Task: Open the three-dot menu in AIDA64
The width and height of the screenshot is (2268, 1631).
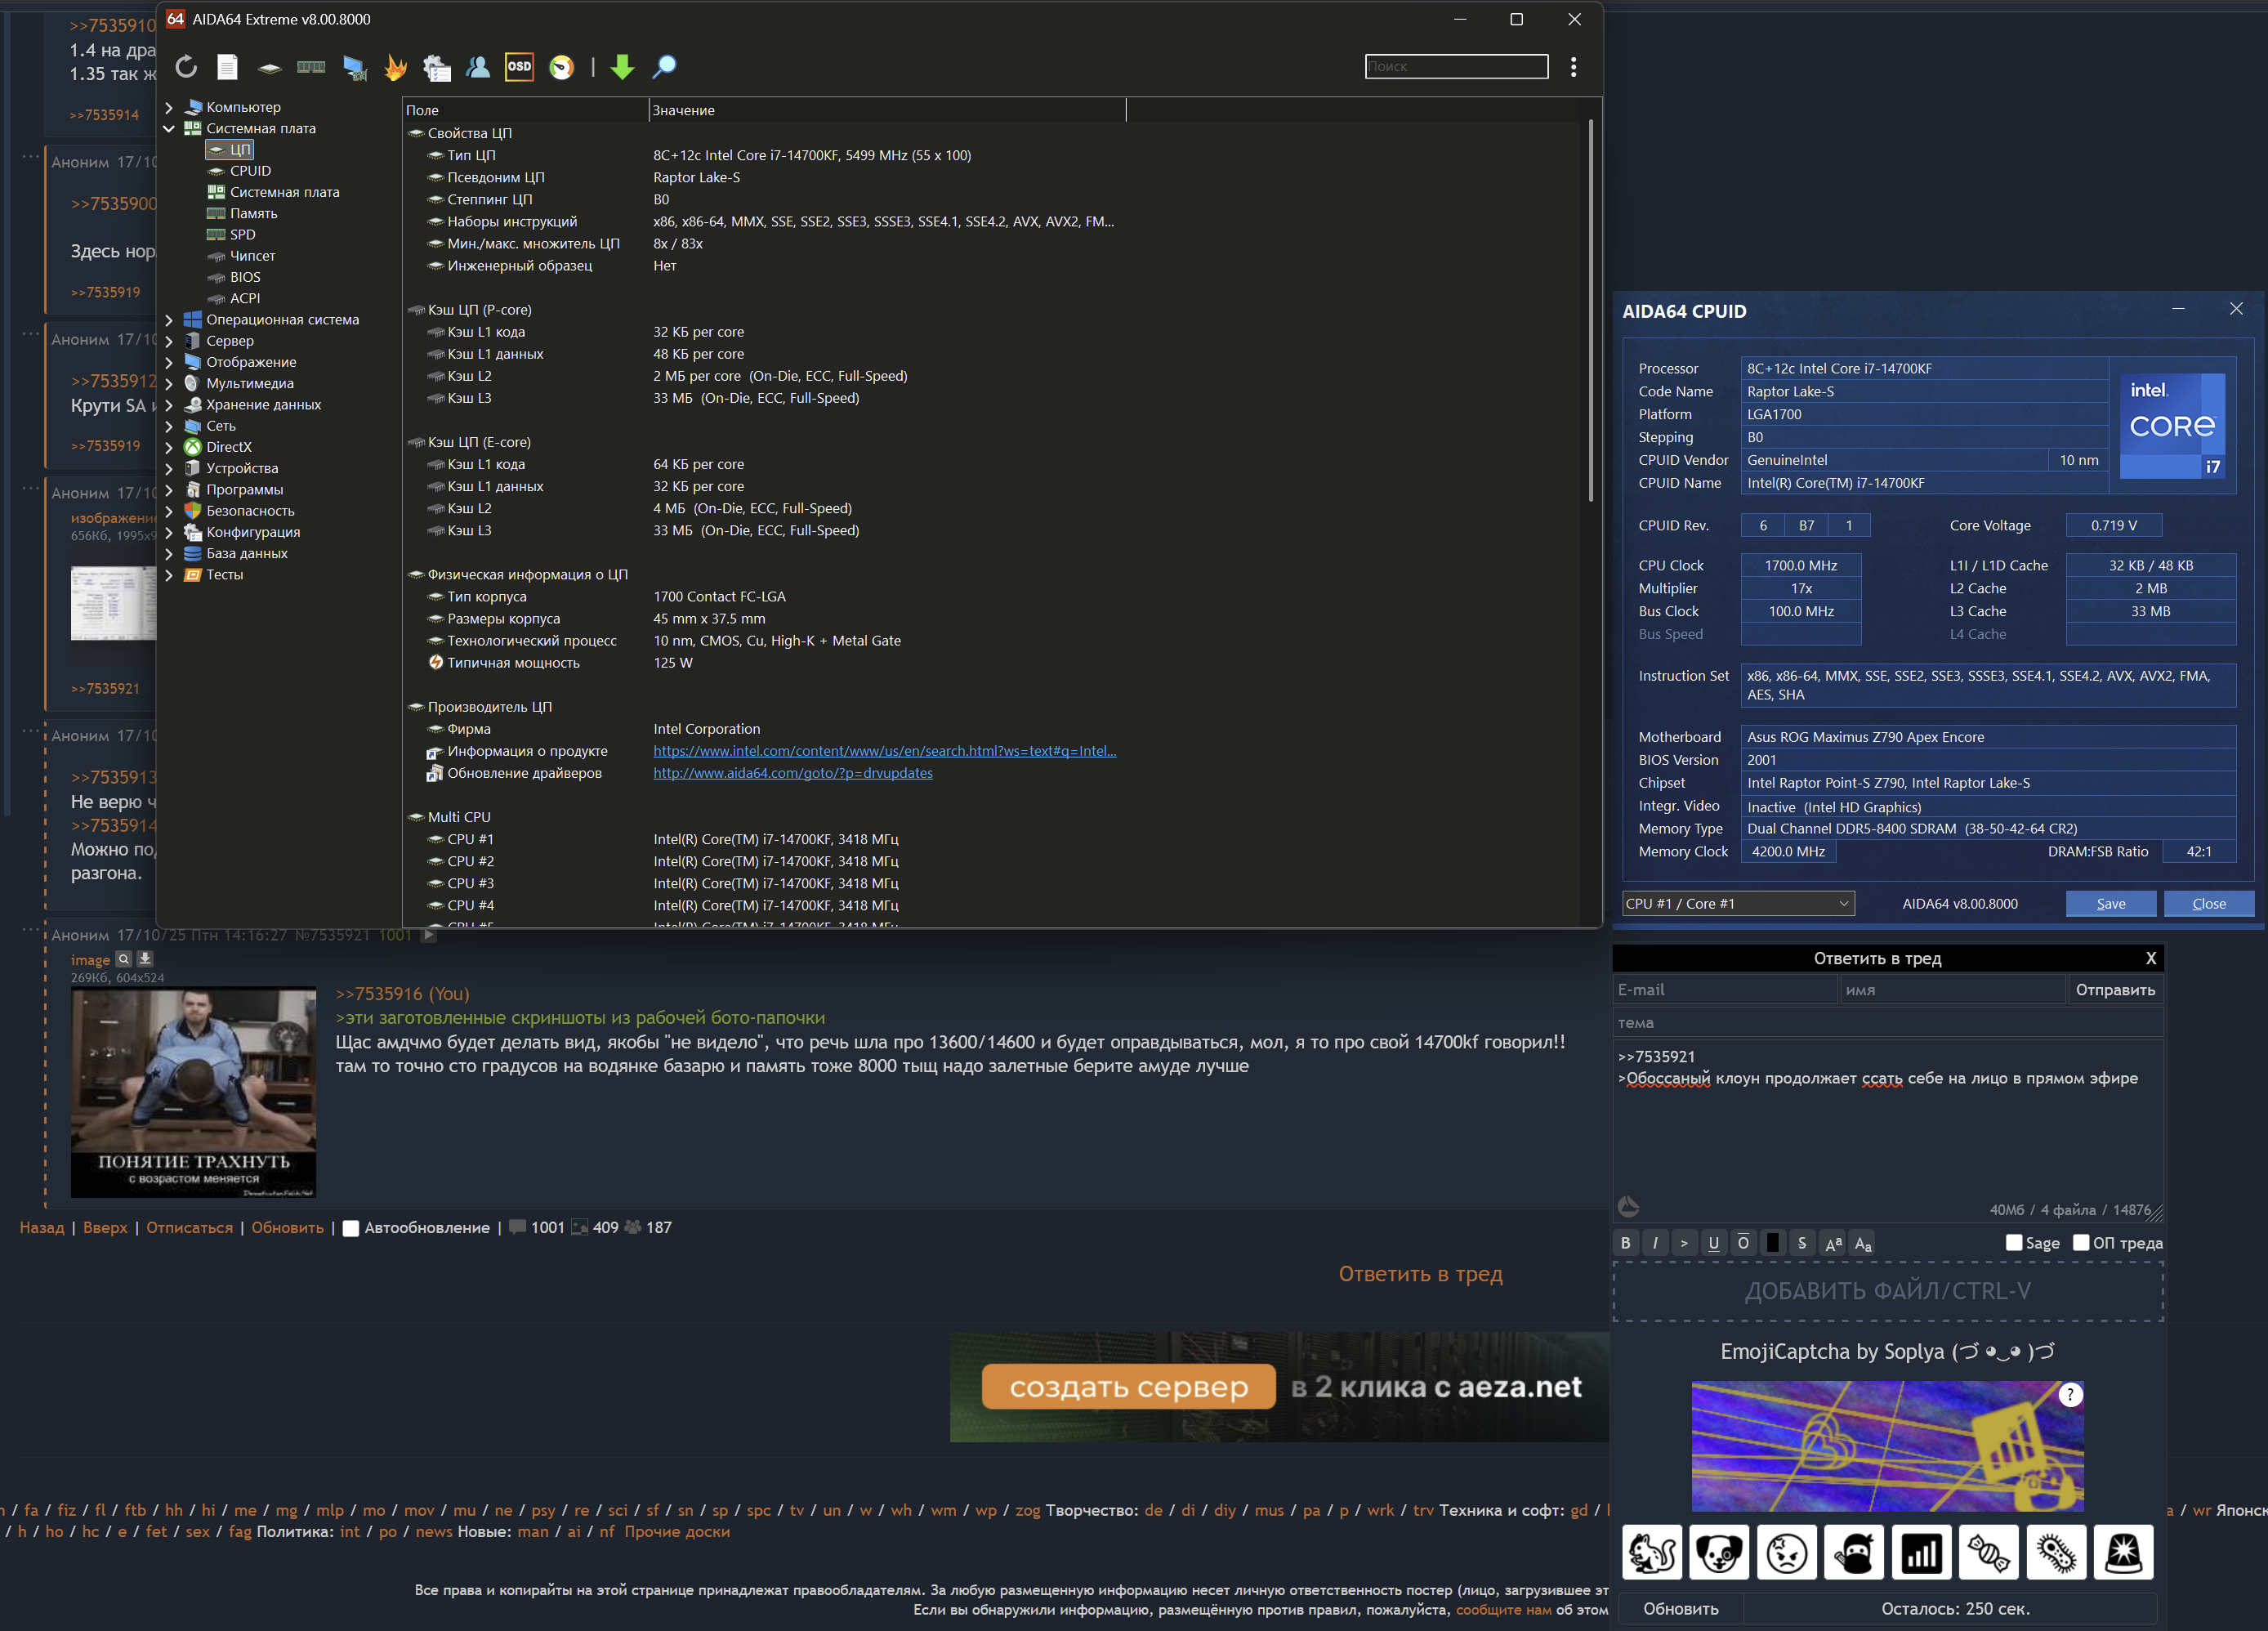Action: tap(1573, 67)
